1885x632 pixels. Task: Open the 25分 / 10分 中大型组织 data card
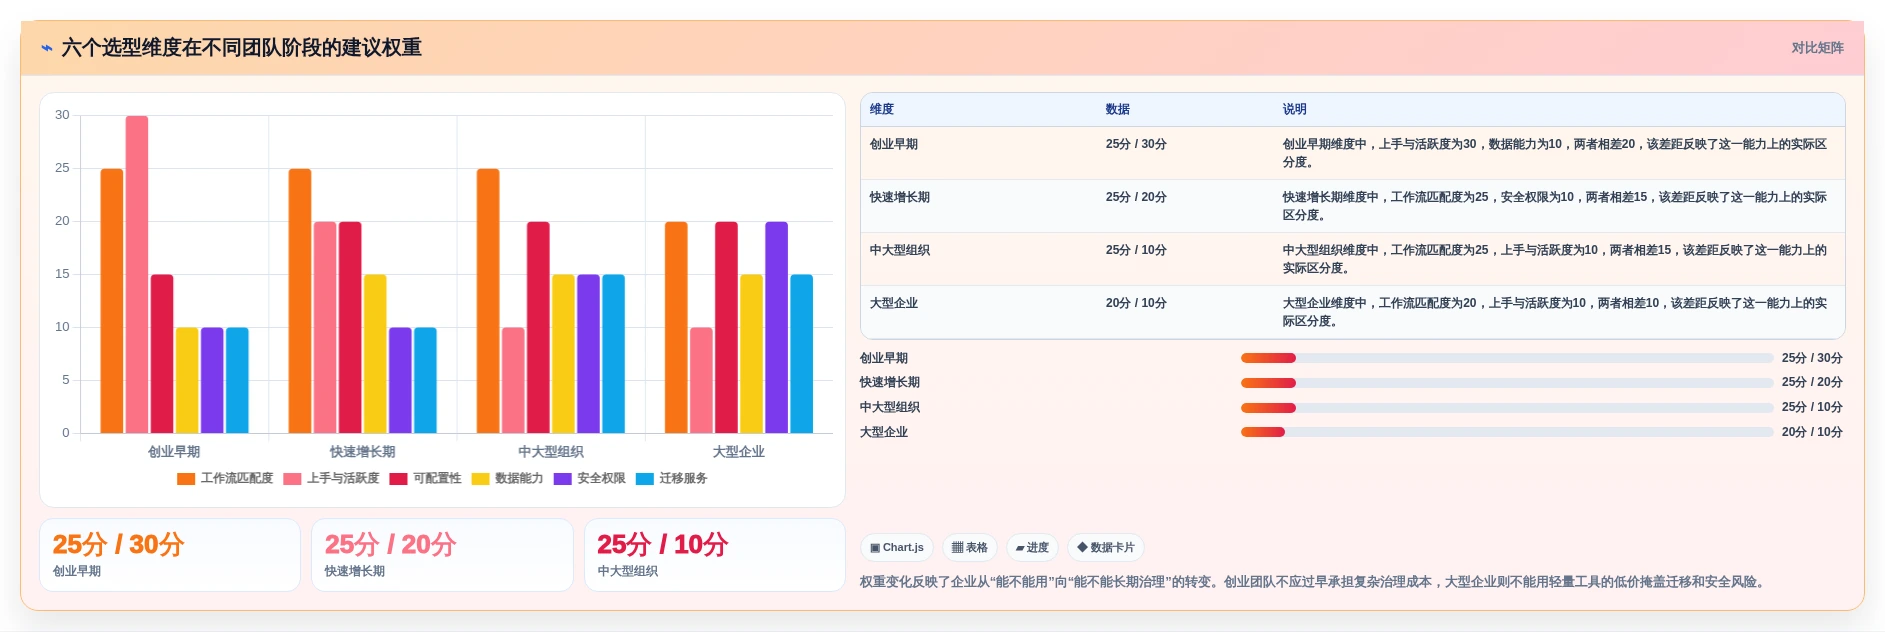click(715, 555)
